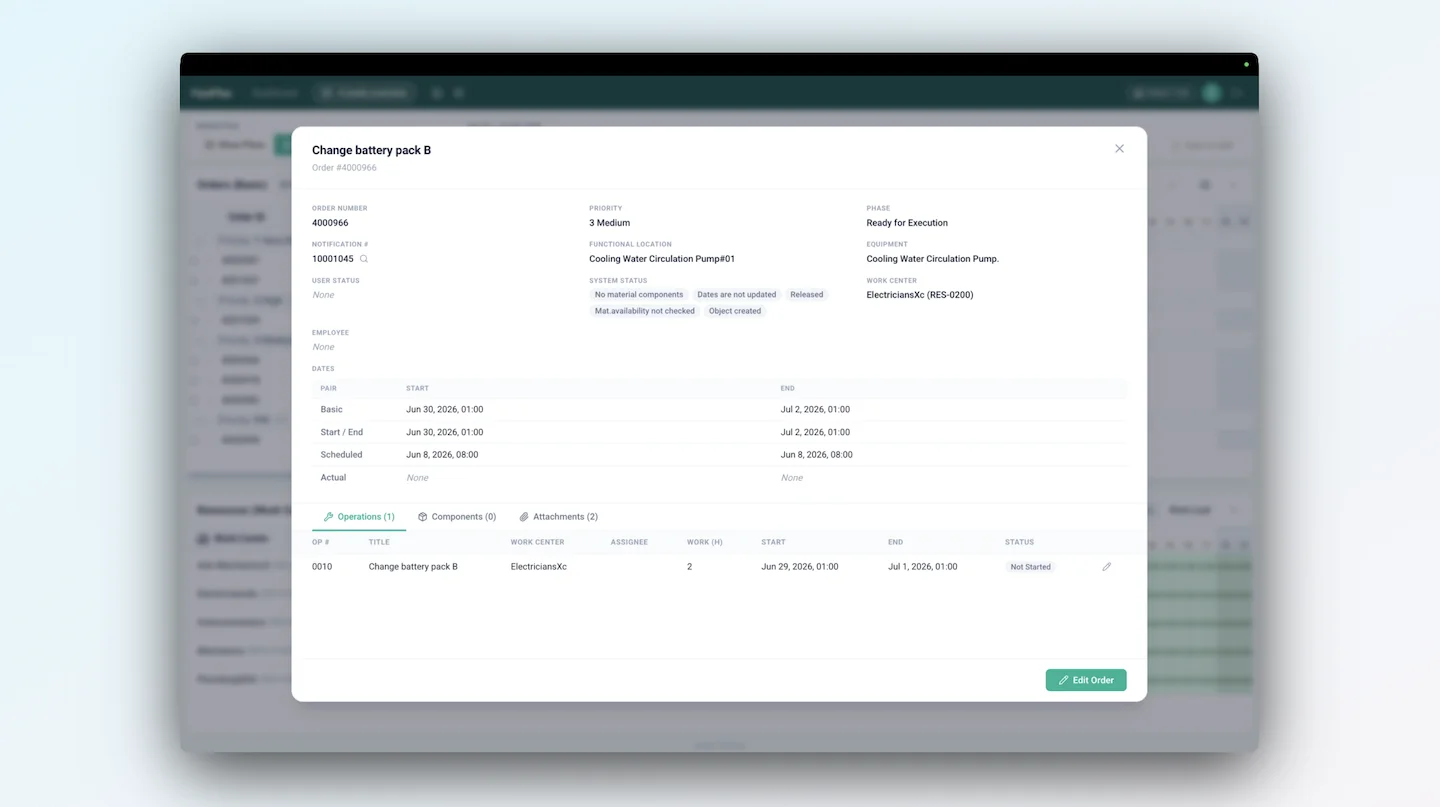Click the 'Not Started' status badge

pos(1030,567)
